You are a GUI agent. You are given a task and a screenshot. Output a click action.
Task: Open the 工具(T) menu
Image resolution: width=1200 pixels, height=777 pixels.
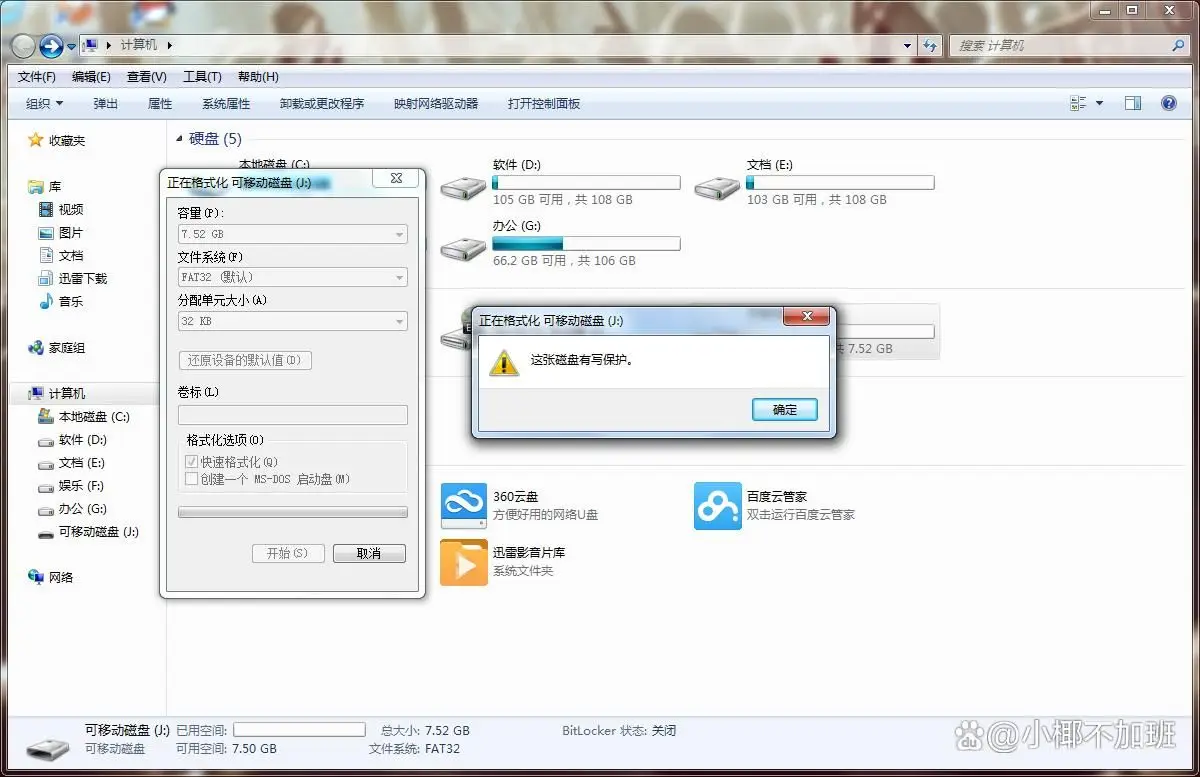point(202,76)
